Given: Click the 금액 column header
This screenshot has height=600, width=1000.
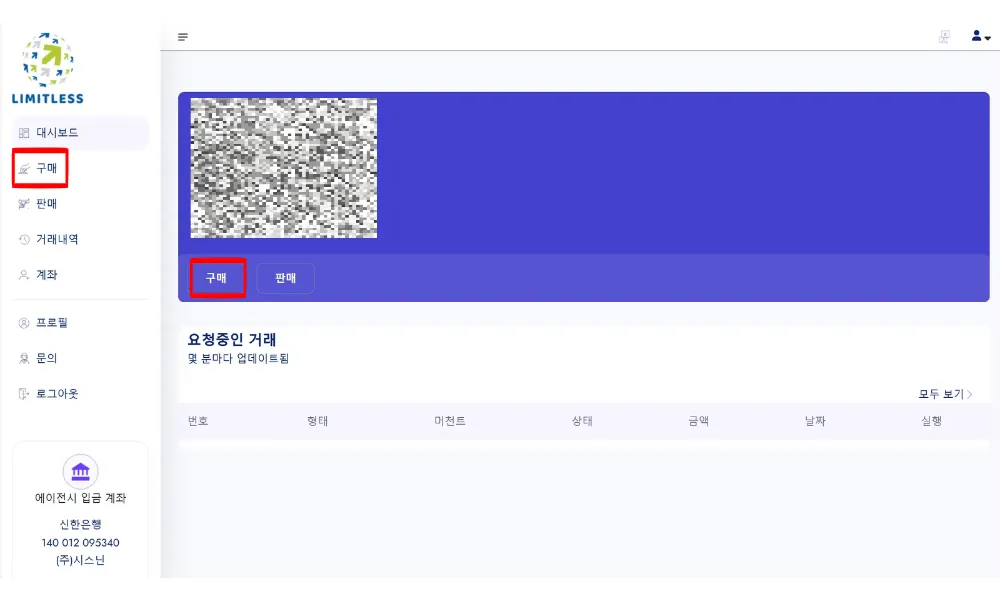Looking at the screenshot, I should (x=698, y=421).
